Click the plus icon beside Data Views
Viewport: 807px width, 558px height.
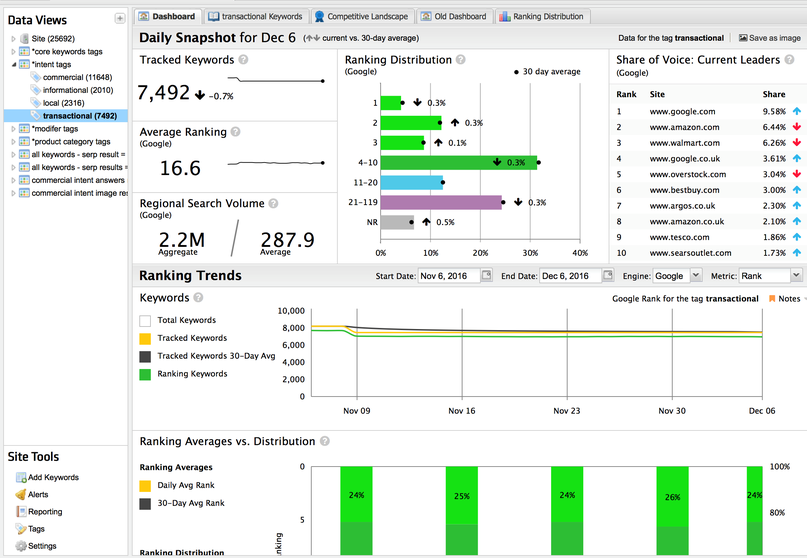pos(119,19)
